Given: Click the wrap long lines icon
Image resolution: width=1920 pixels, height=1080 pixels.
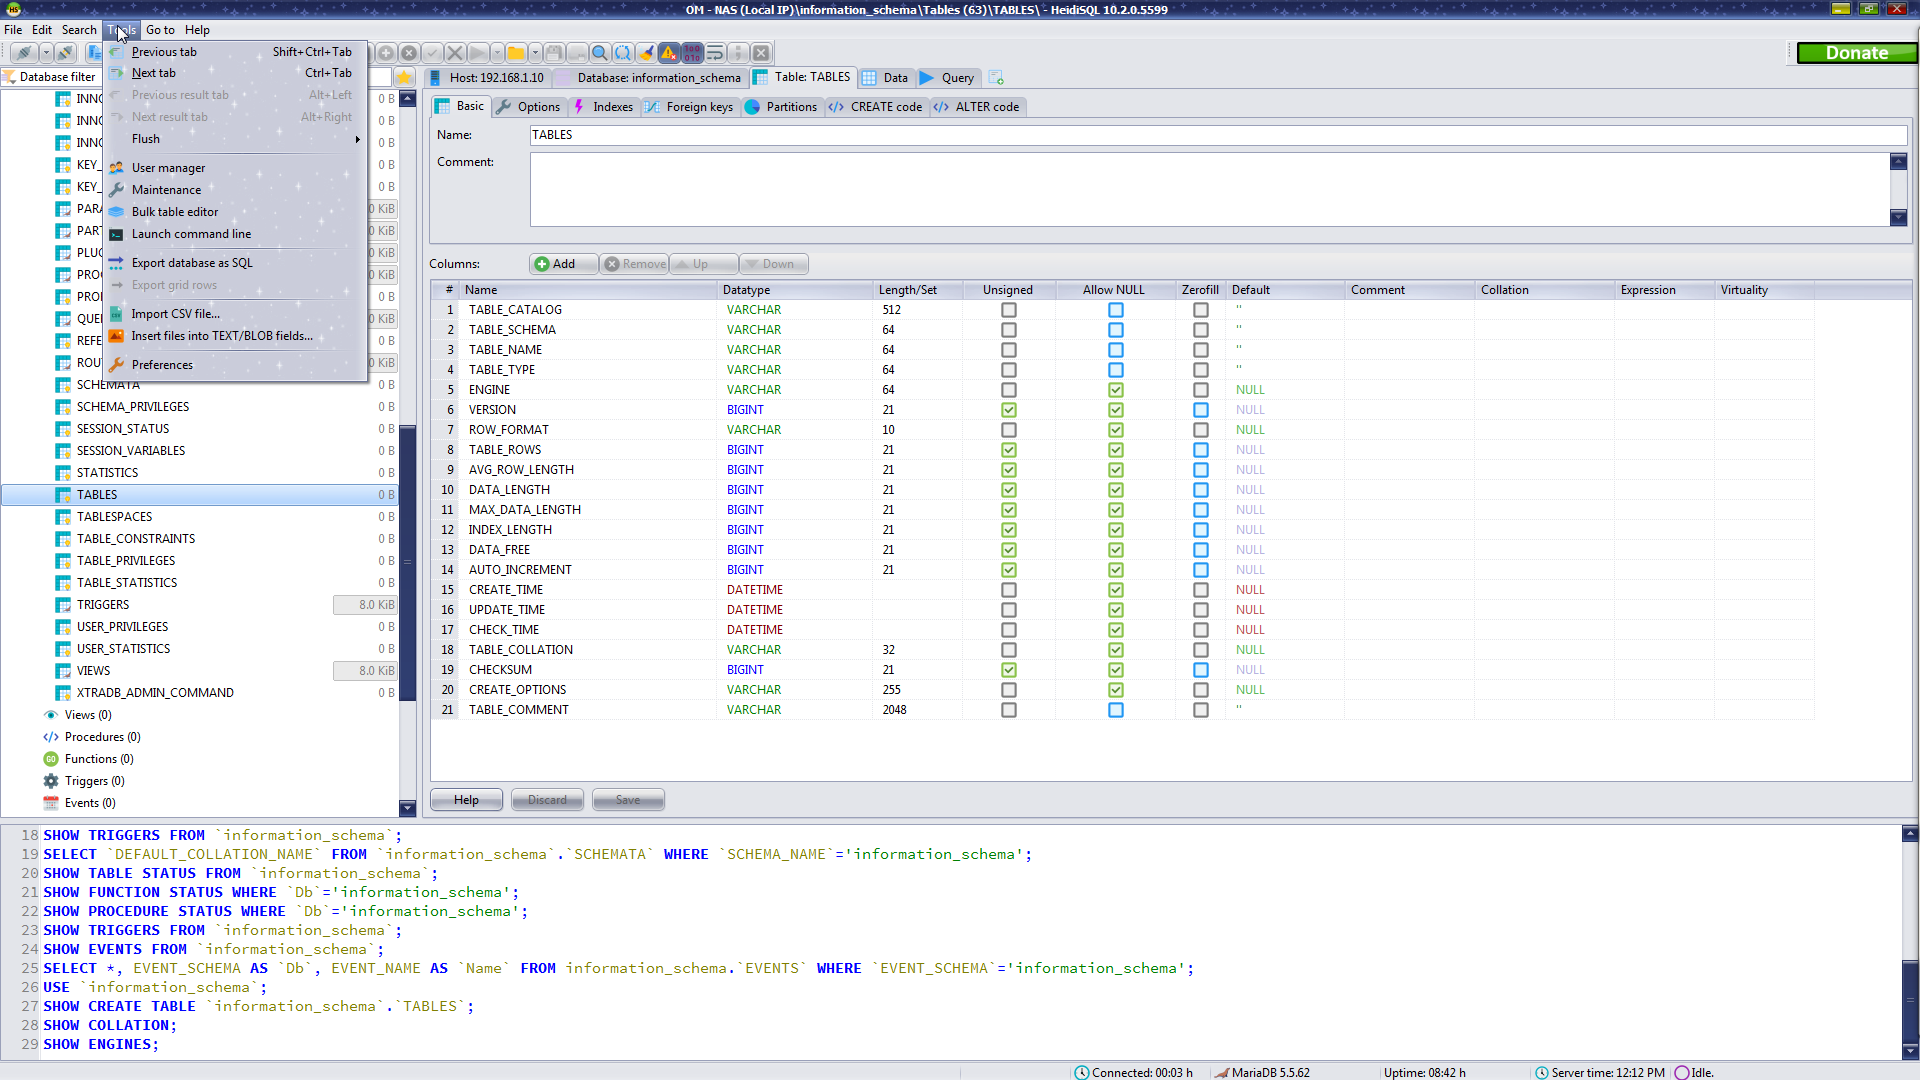Looking at the screenshot, I should coord(715,53).
